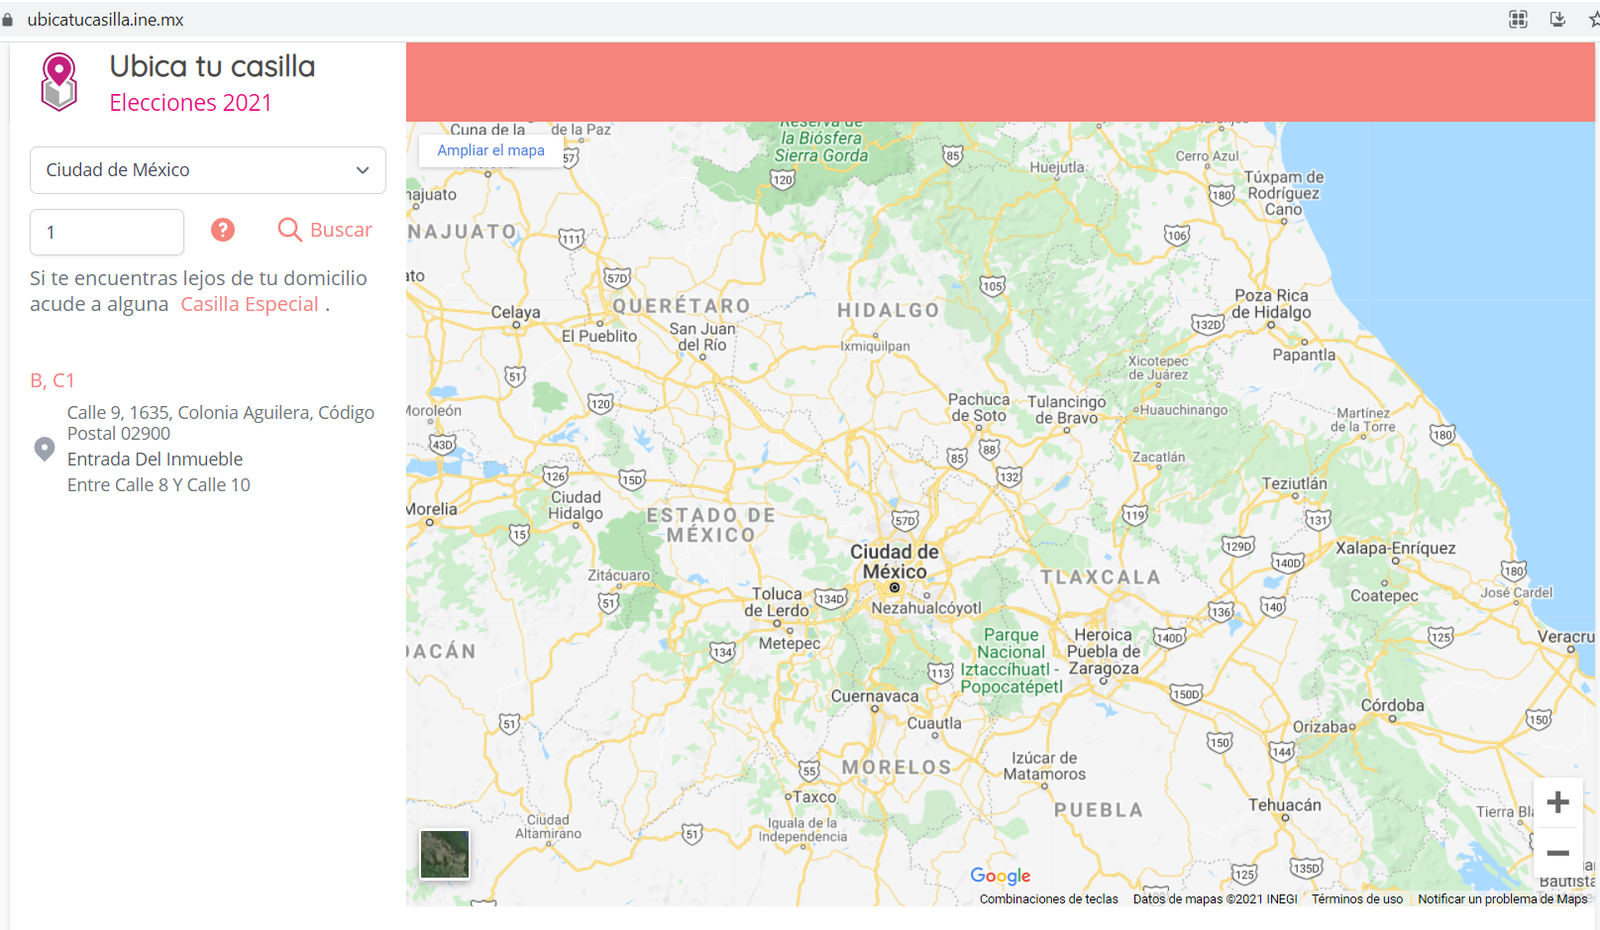Viewport: 1600px width, 930px height.
Task: Zoom in the map with plus button
Action: (x=1557, y=802)
